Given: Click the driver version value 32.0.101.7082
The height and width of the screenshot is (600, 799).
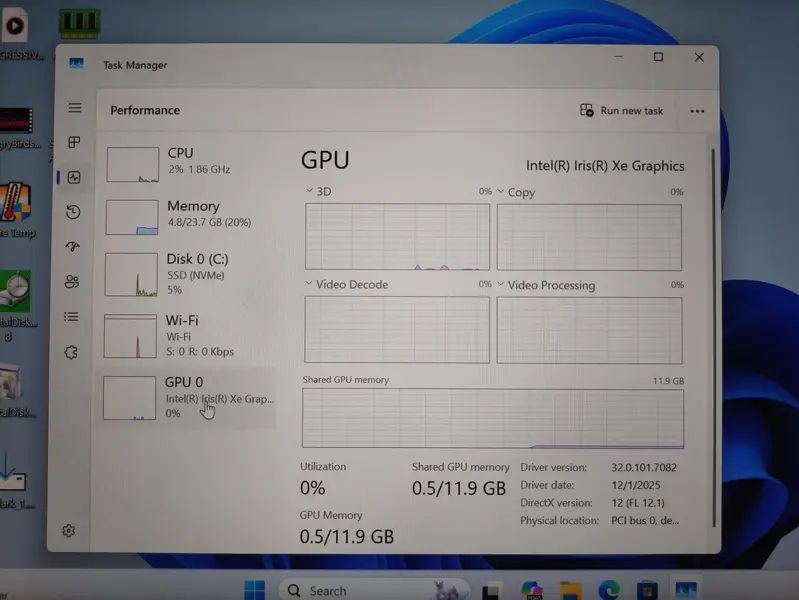Looking at the screenshot, I should click(644, 467).
